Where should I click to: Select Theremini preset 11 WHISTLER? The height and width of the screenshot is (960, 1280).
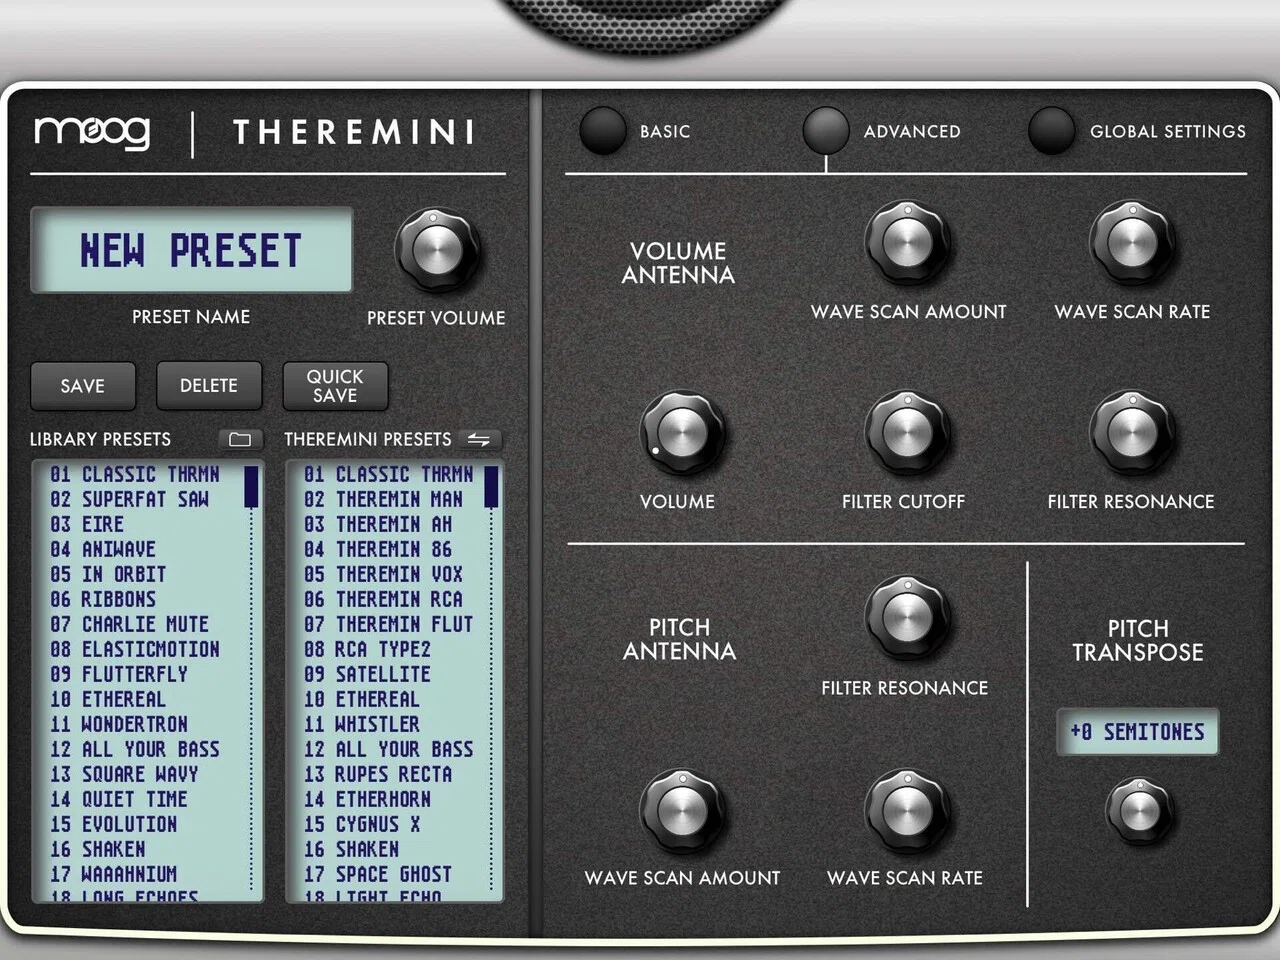click(x=362, y=724)
